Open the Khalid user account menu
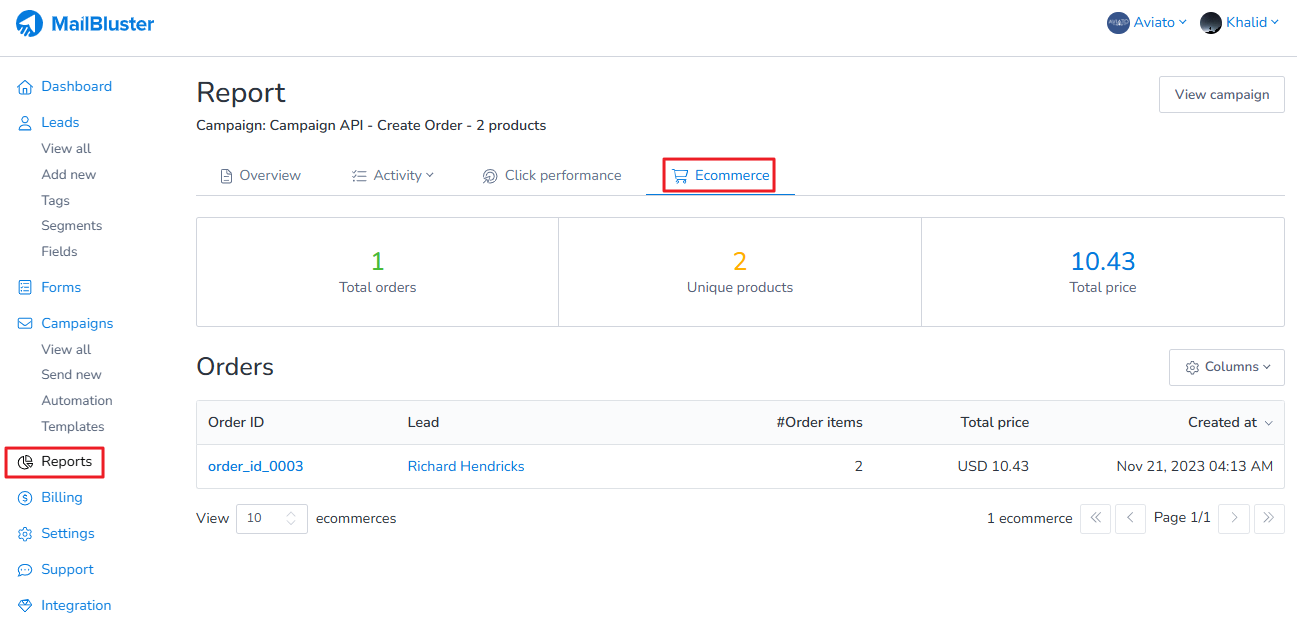Viewport: 1297px width, 636px height. click(1240, 23)
